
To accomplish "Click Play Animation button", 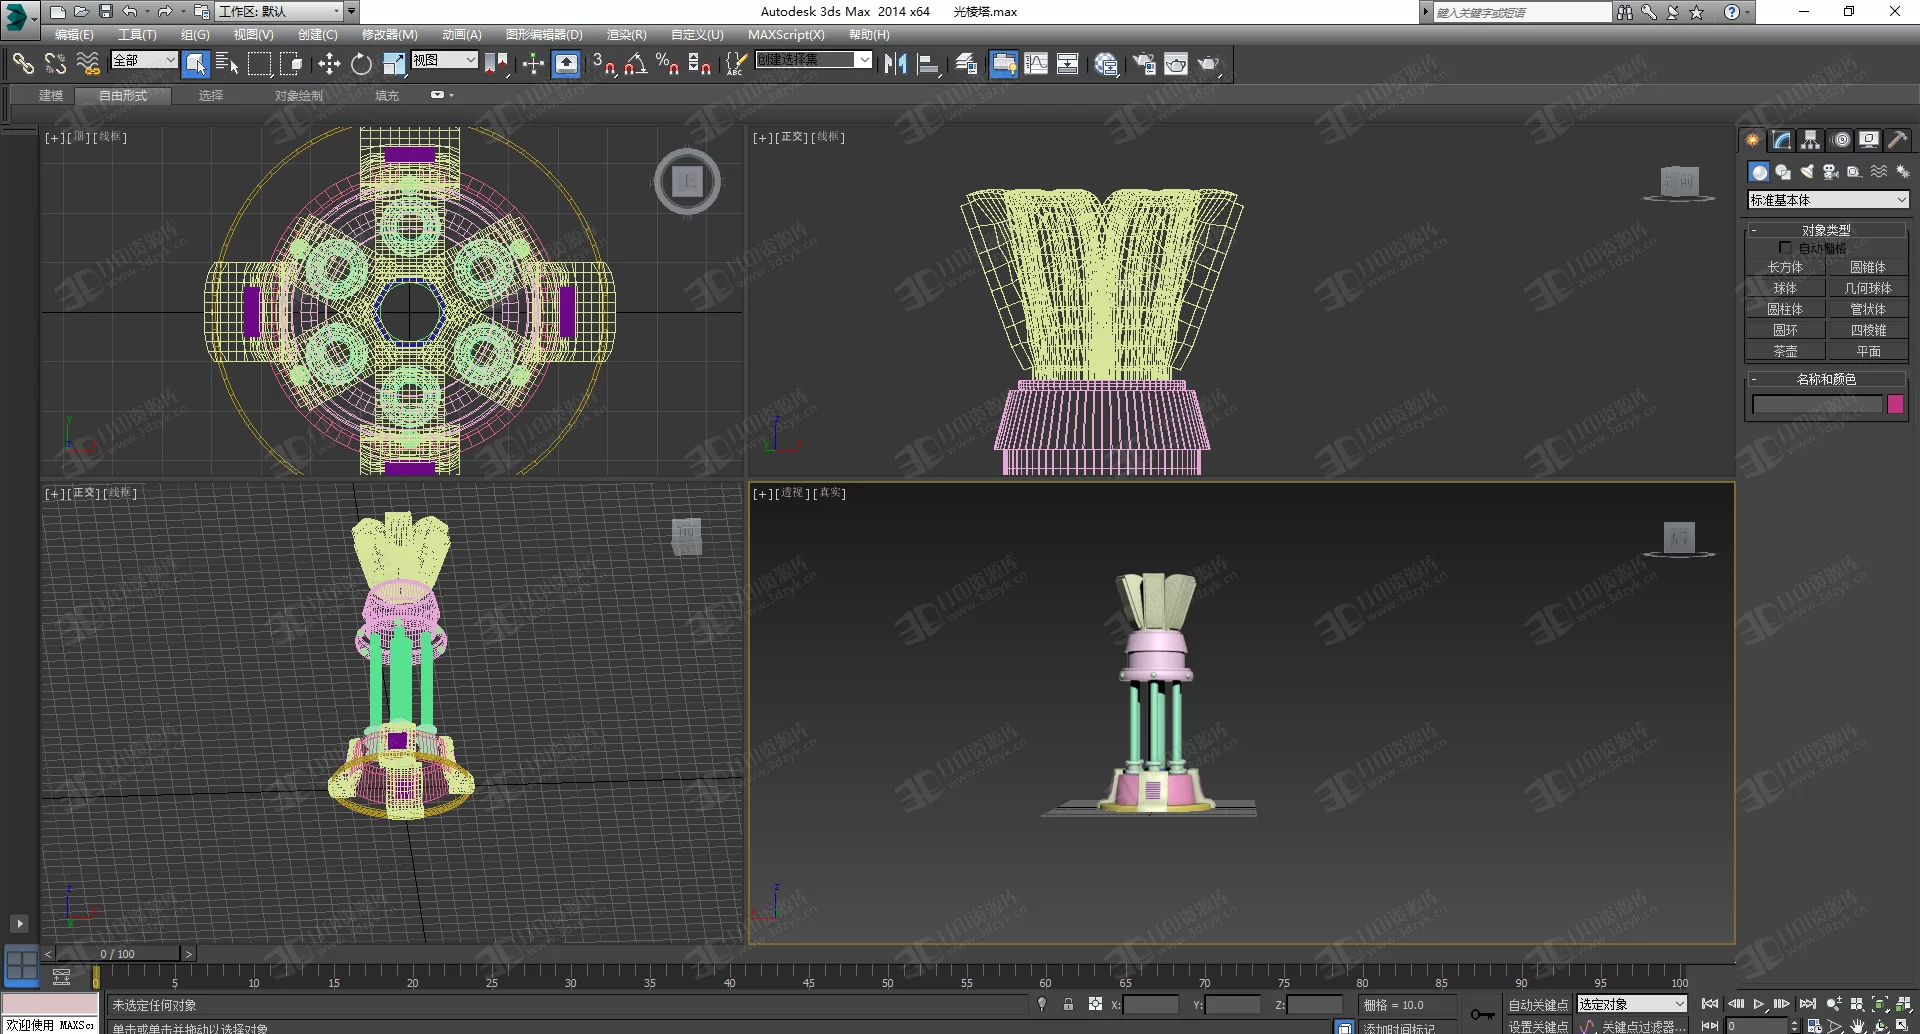I will (x=1759, y=1004).
